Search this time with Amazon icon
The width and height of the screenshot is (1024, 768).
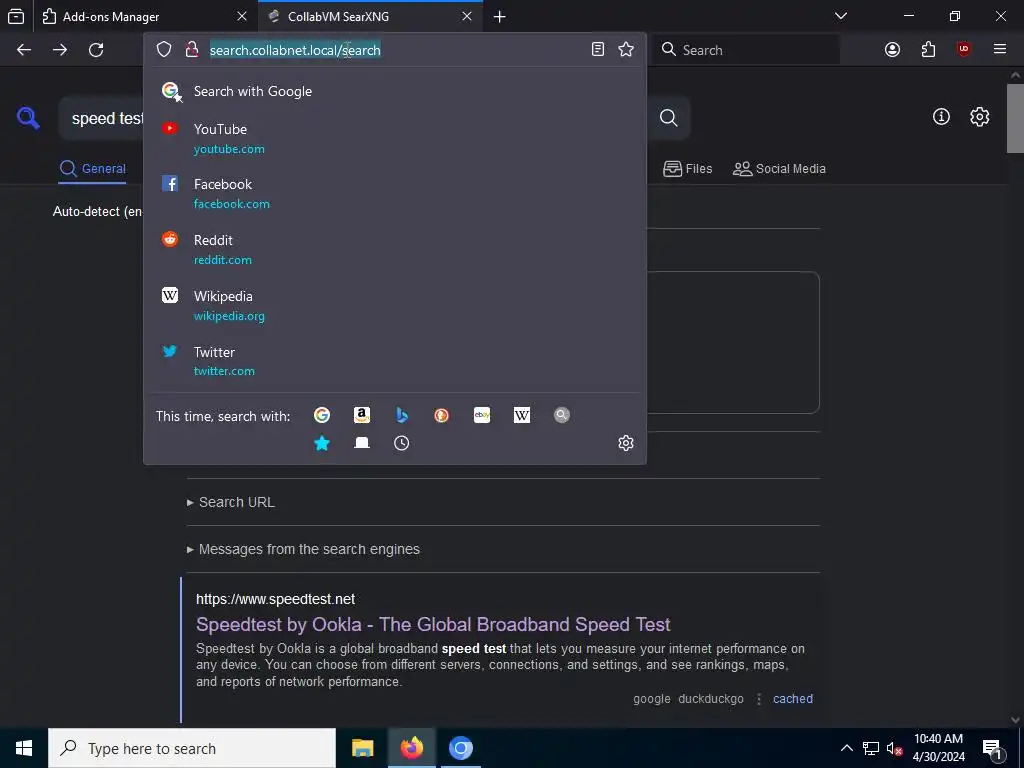pos(362,415)
